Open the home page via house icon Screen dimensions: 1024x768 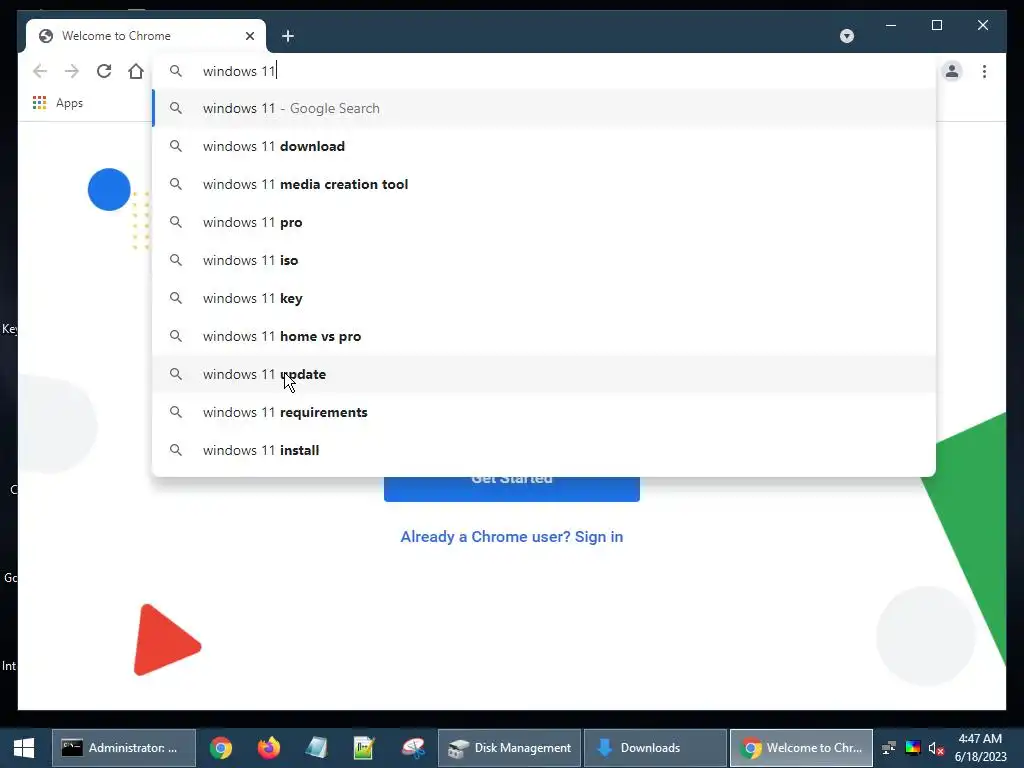[x=136, y=71]
